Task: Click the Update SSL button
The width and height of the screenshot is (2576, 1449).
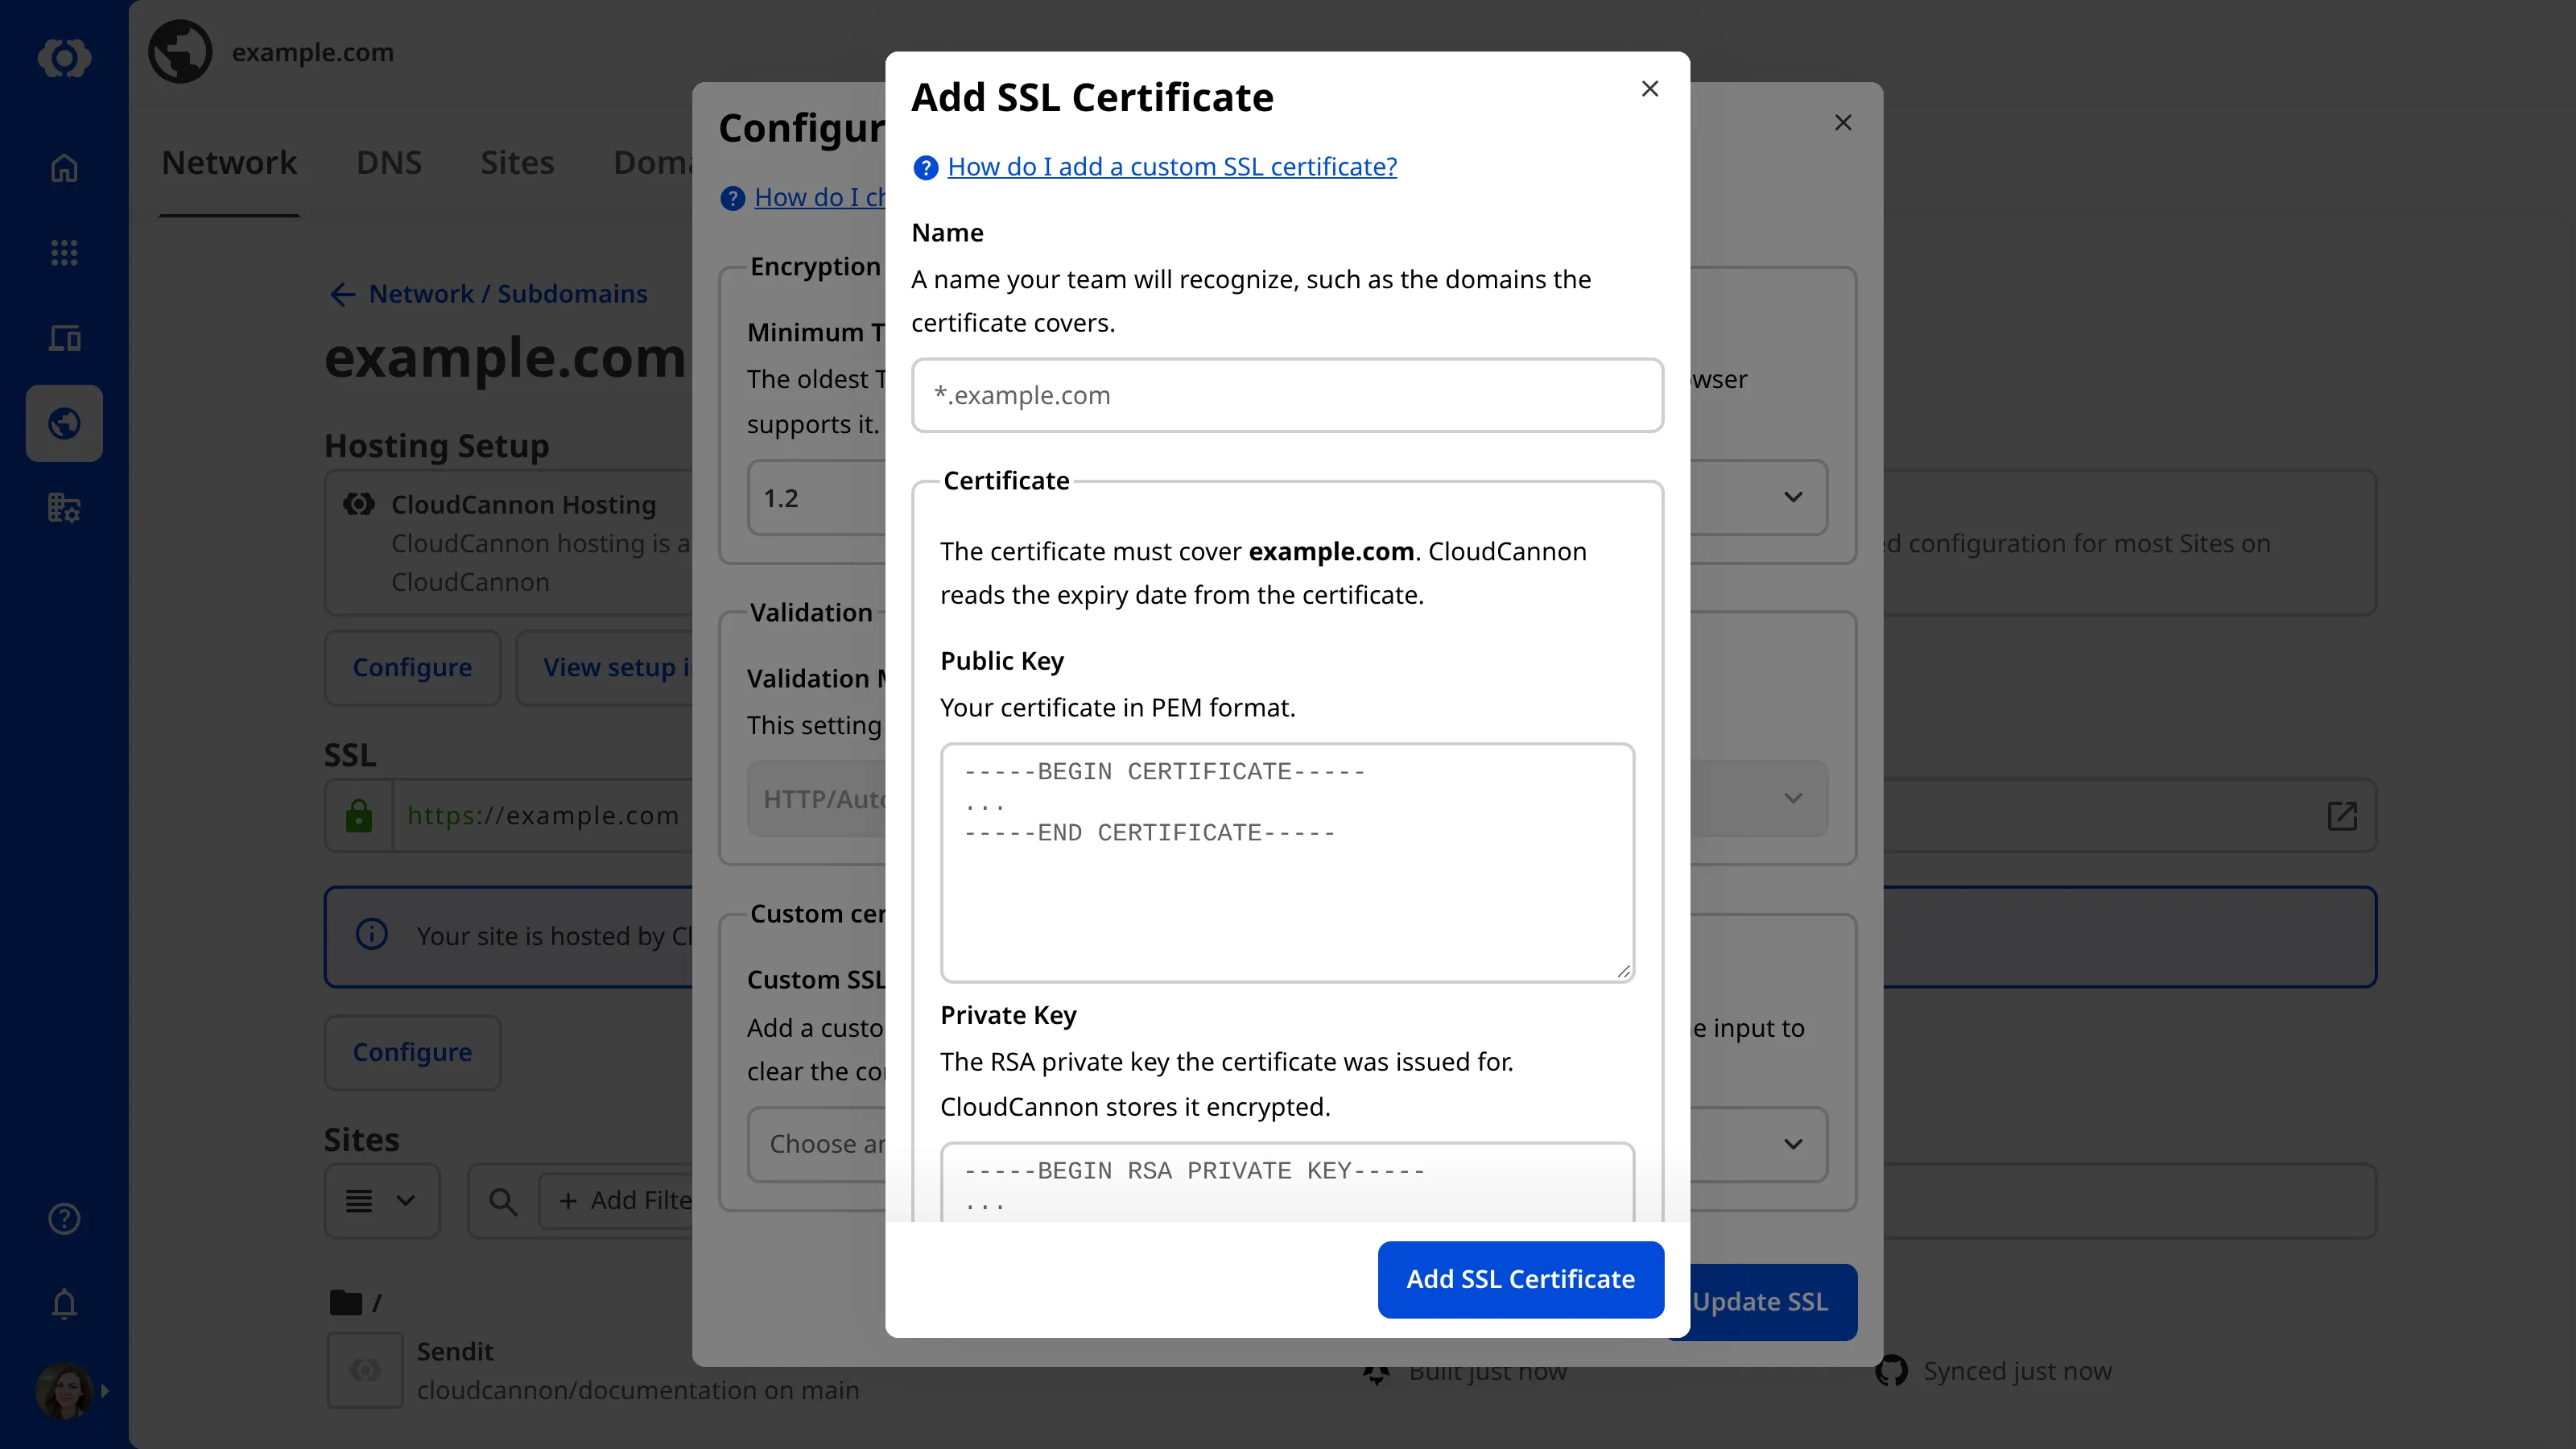Action: (1760, 1302)
